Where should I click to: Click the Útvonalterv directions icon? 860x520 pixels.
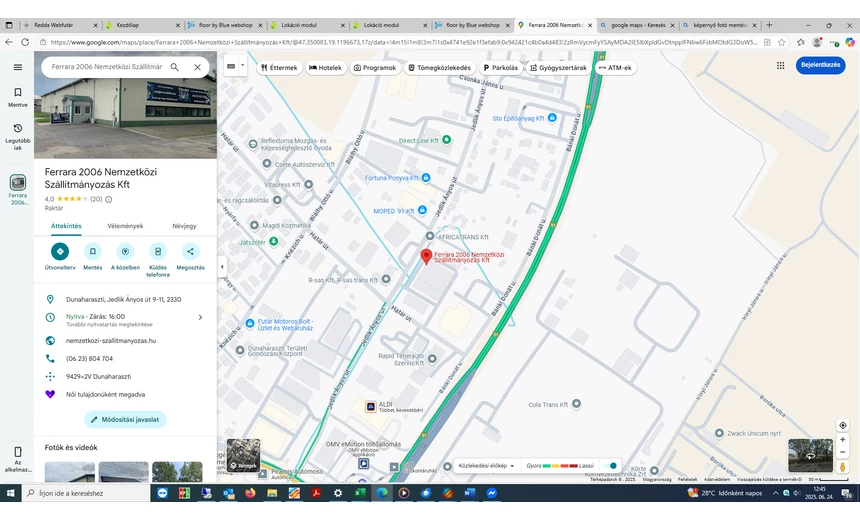tap(60, 252)
